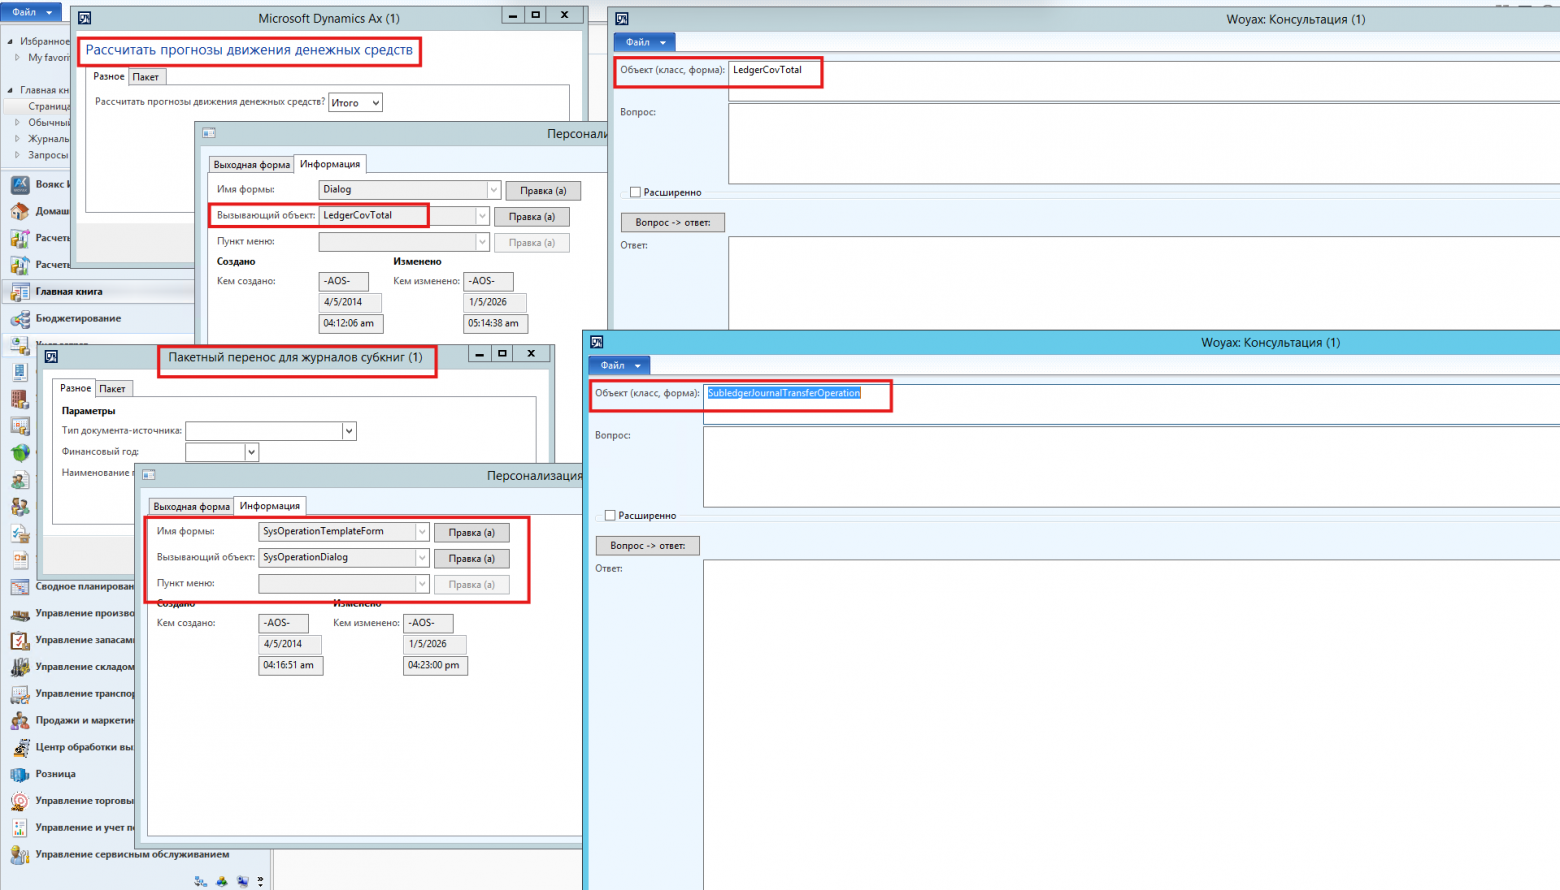This screenshot has width=1560, height=890.
Task: Click Правка (а) button next to Dialog
Action: (543, 191)
